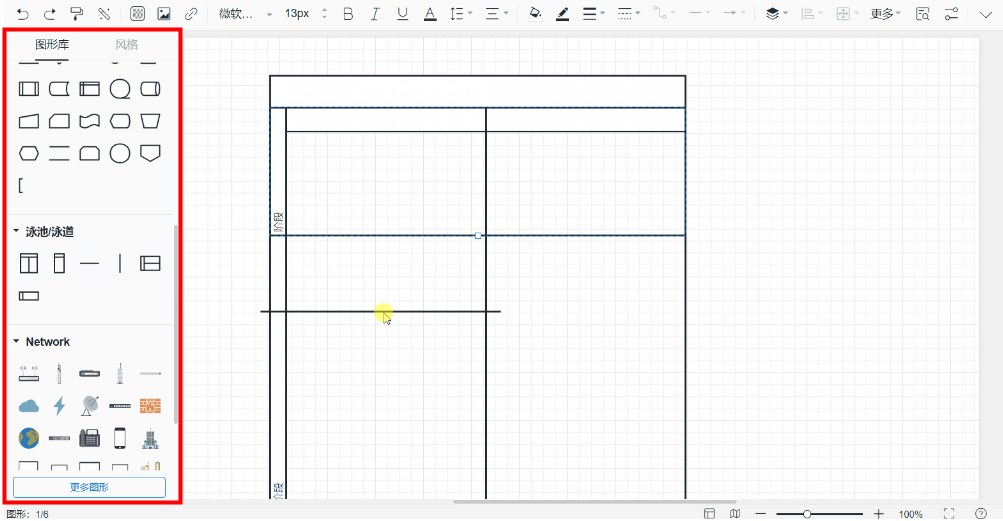Screen dimensions: 1003x521
Task: Open the align shapes dropdown
Action: pos(812,13)
